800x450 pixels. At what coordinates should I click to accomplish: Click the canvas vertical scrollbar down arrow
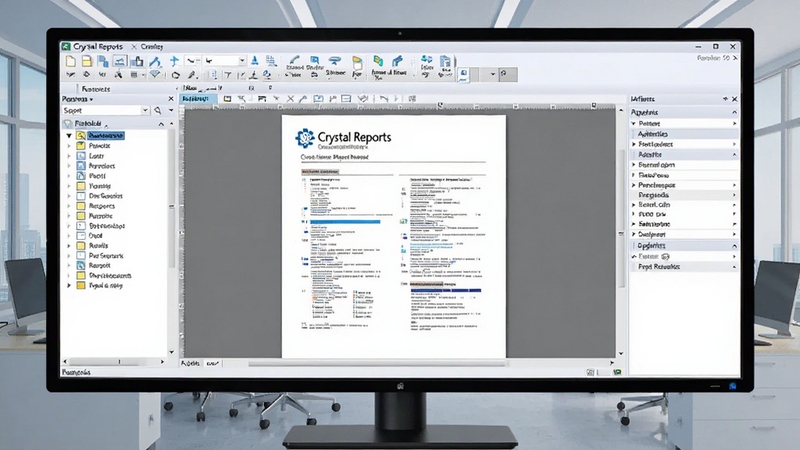pos(621,353)
